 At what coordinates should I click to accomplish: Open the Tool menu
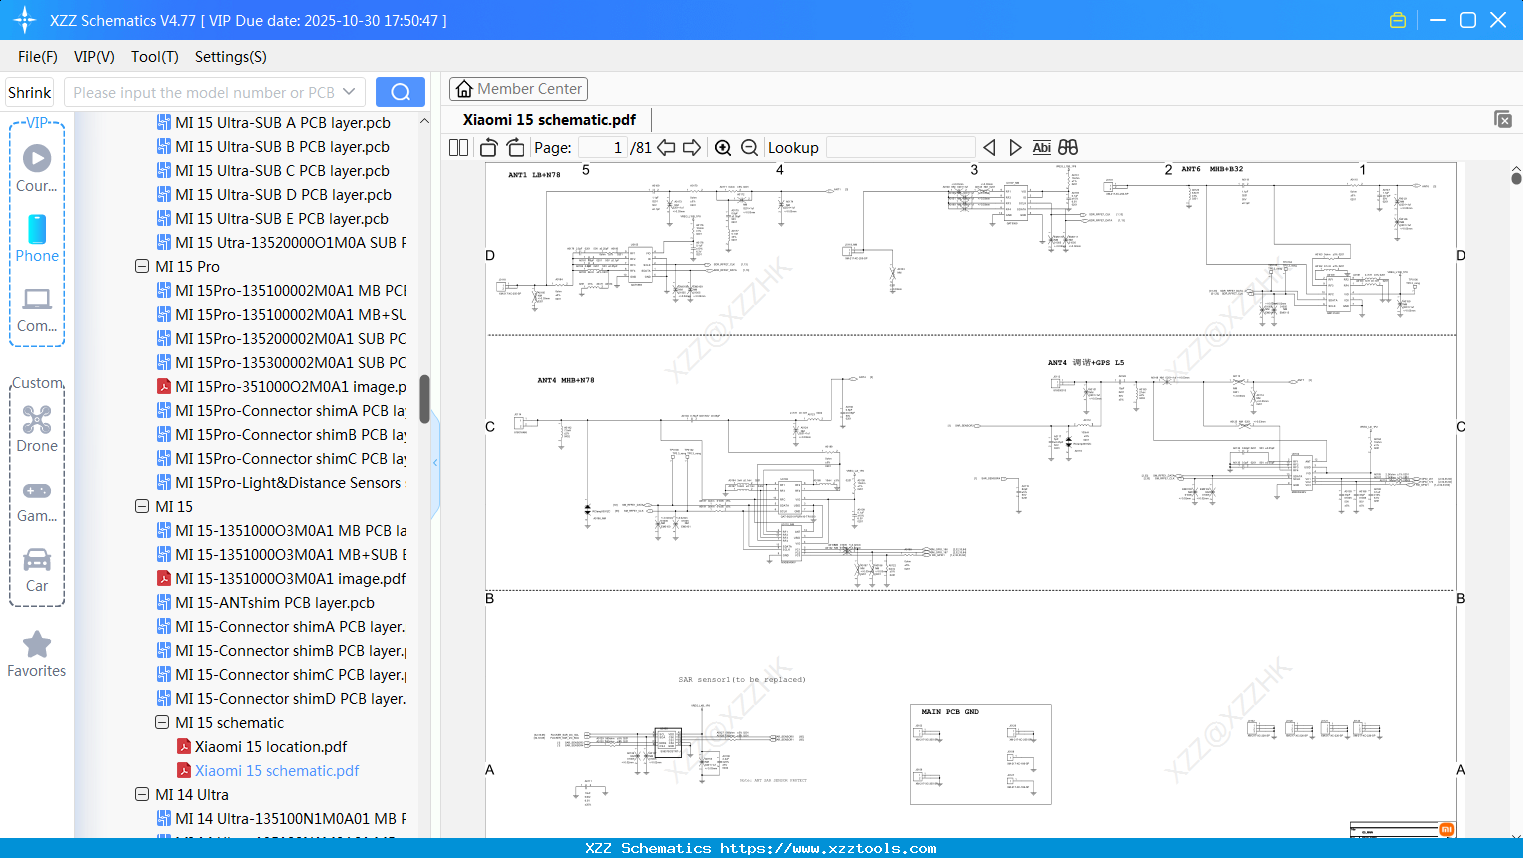[154, 57]
